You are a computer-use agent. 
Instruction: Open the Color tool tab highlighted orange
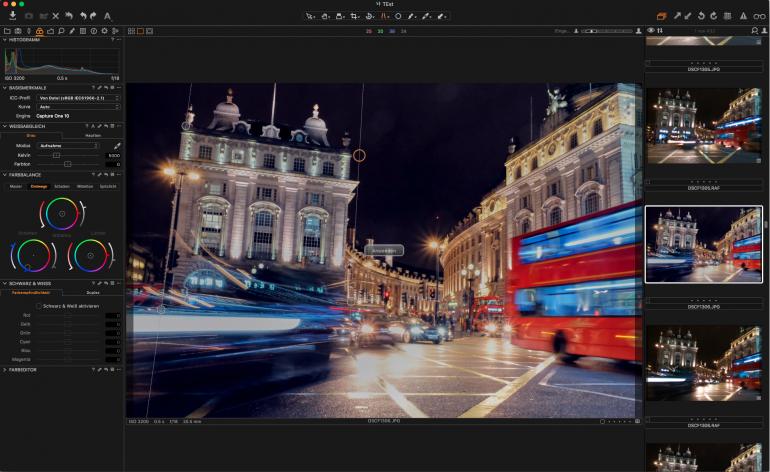39,31
